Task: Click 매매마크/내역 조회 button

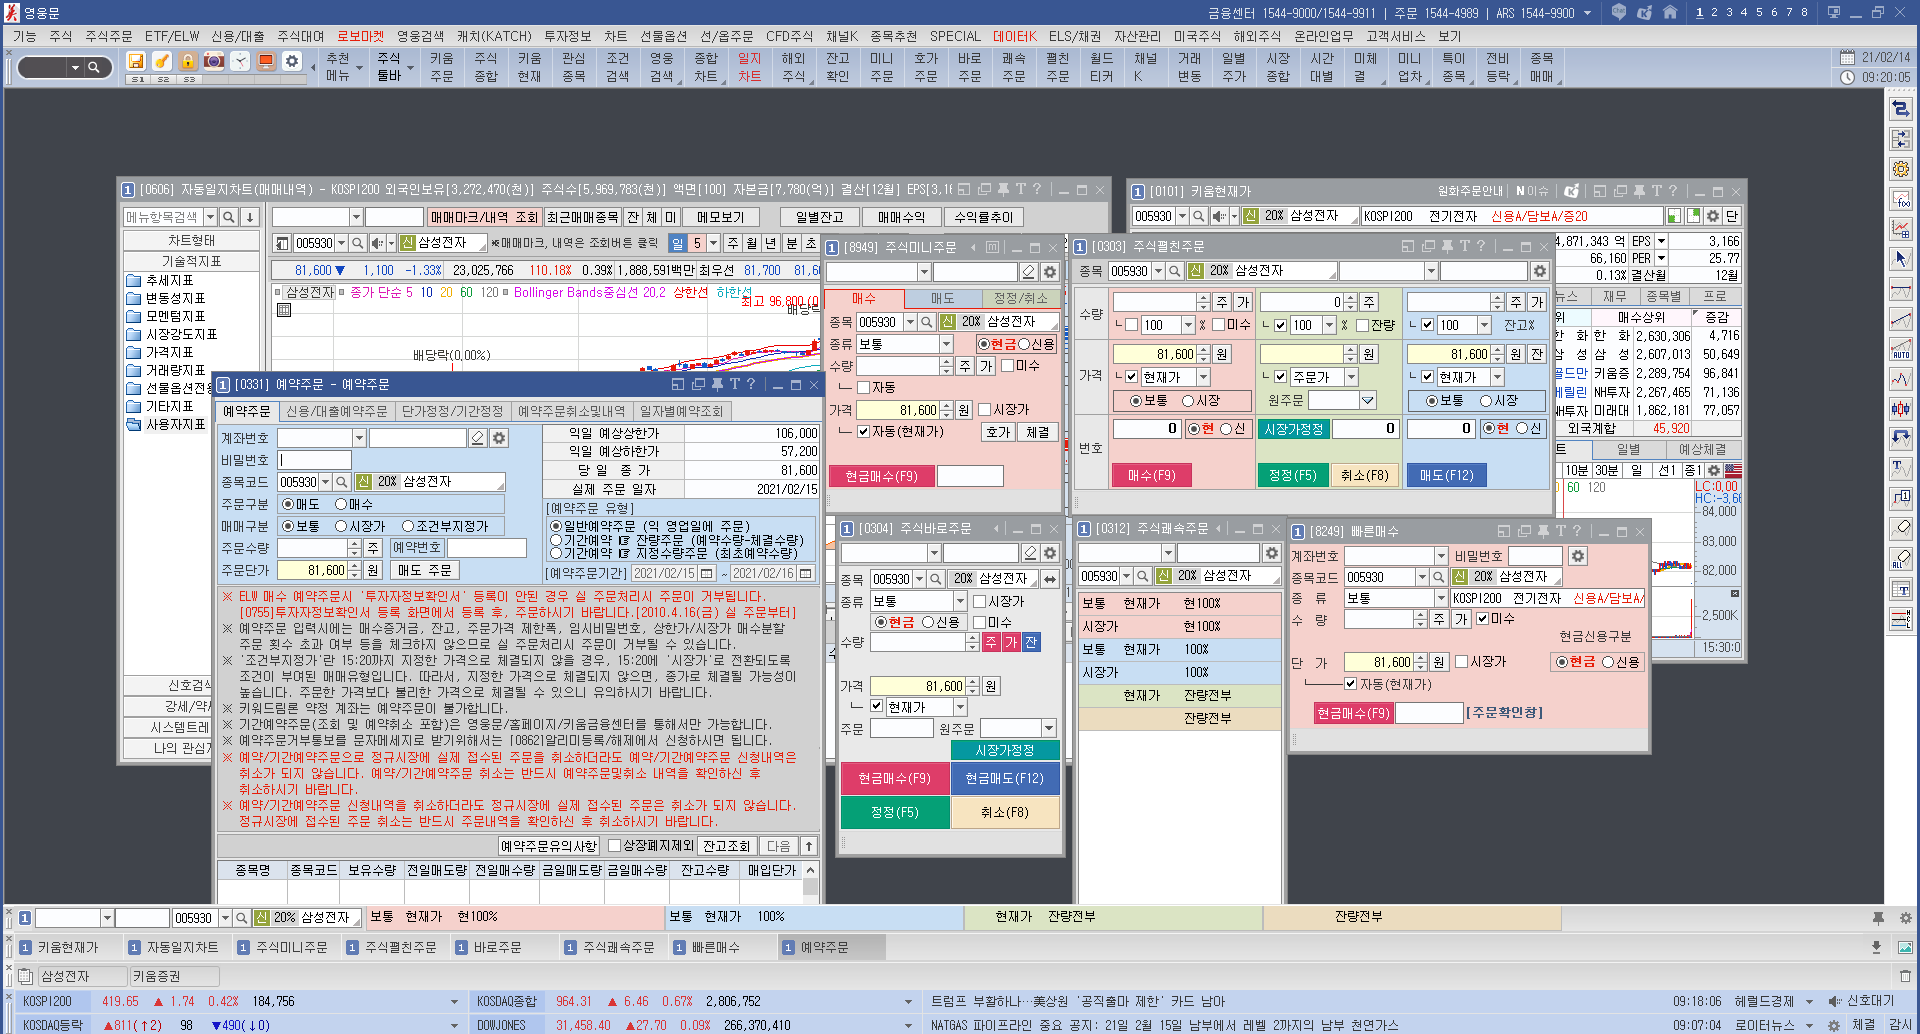Action: [484, 217]
